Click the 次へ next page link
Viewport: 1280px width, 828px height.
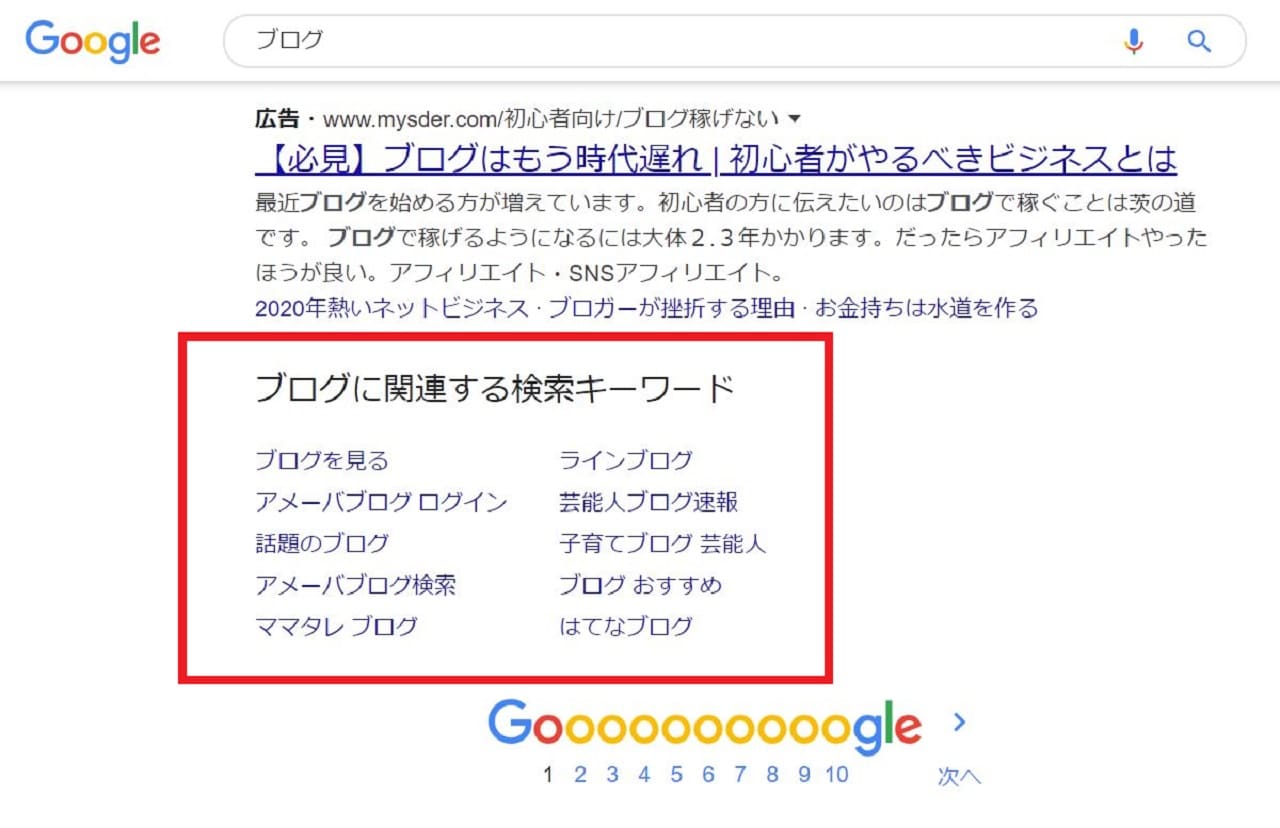click(x=960, y=776)
